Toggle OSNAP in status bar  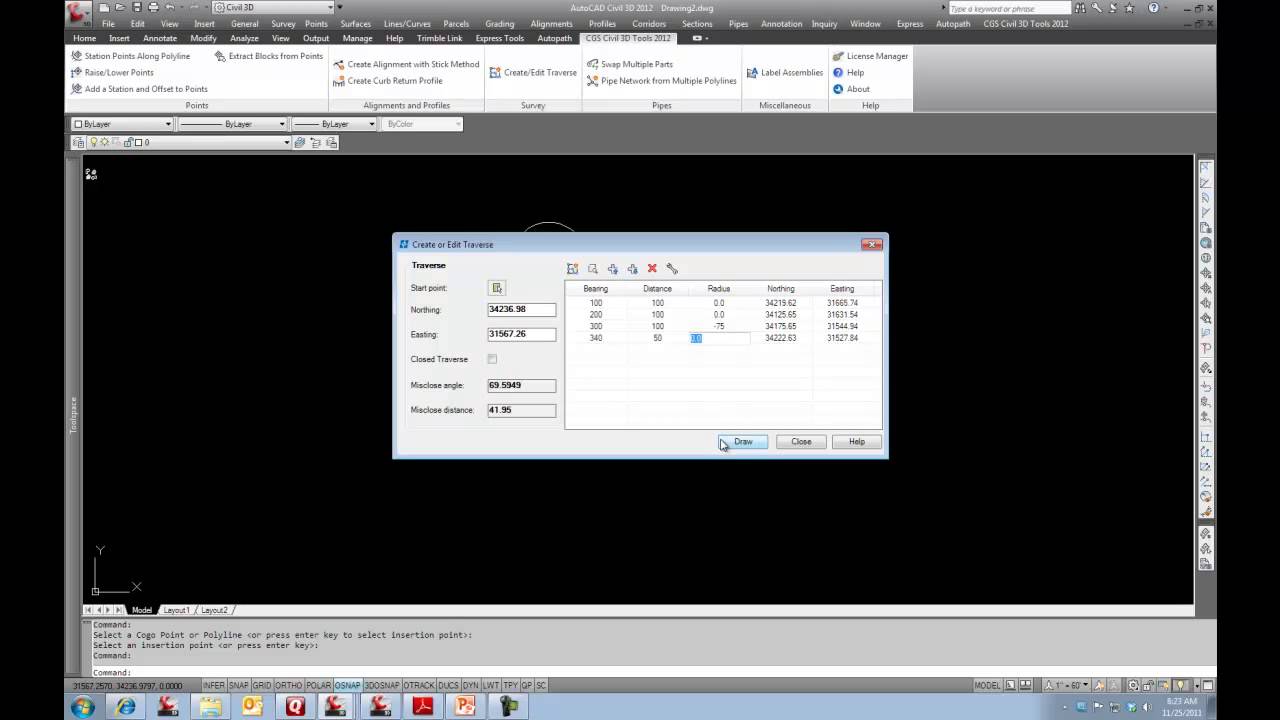[347, 685]
